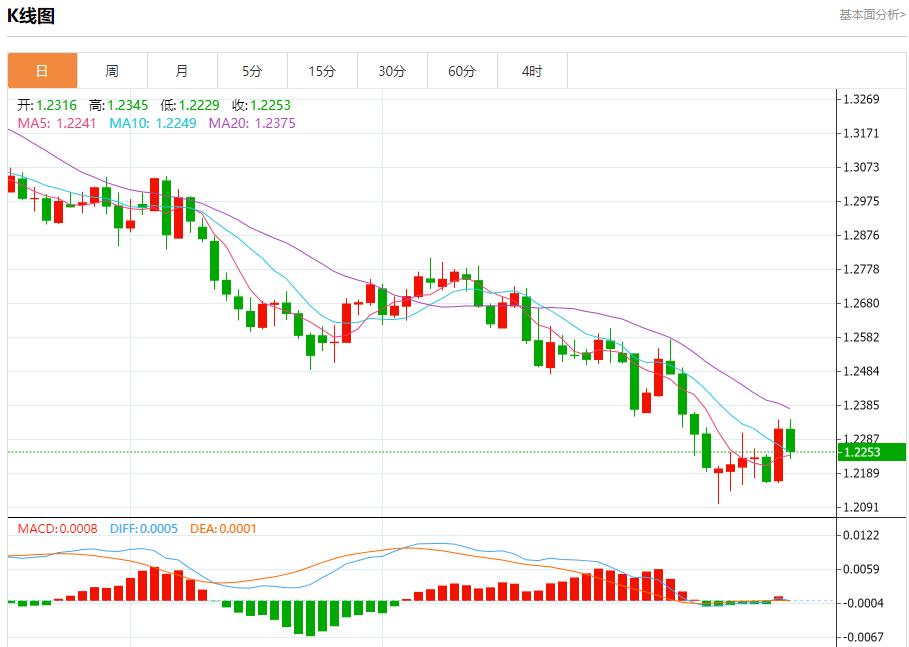Show the 30分 interval chart
This screenshot has width=909, height=647.
(392, 71)
